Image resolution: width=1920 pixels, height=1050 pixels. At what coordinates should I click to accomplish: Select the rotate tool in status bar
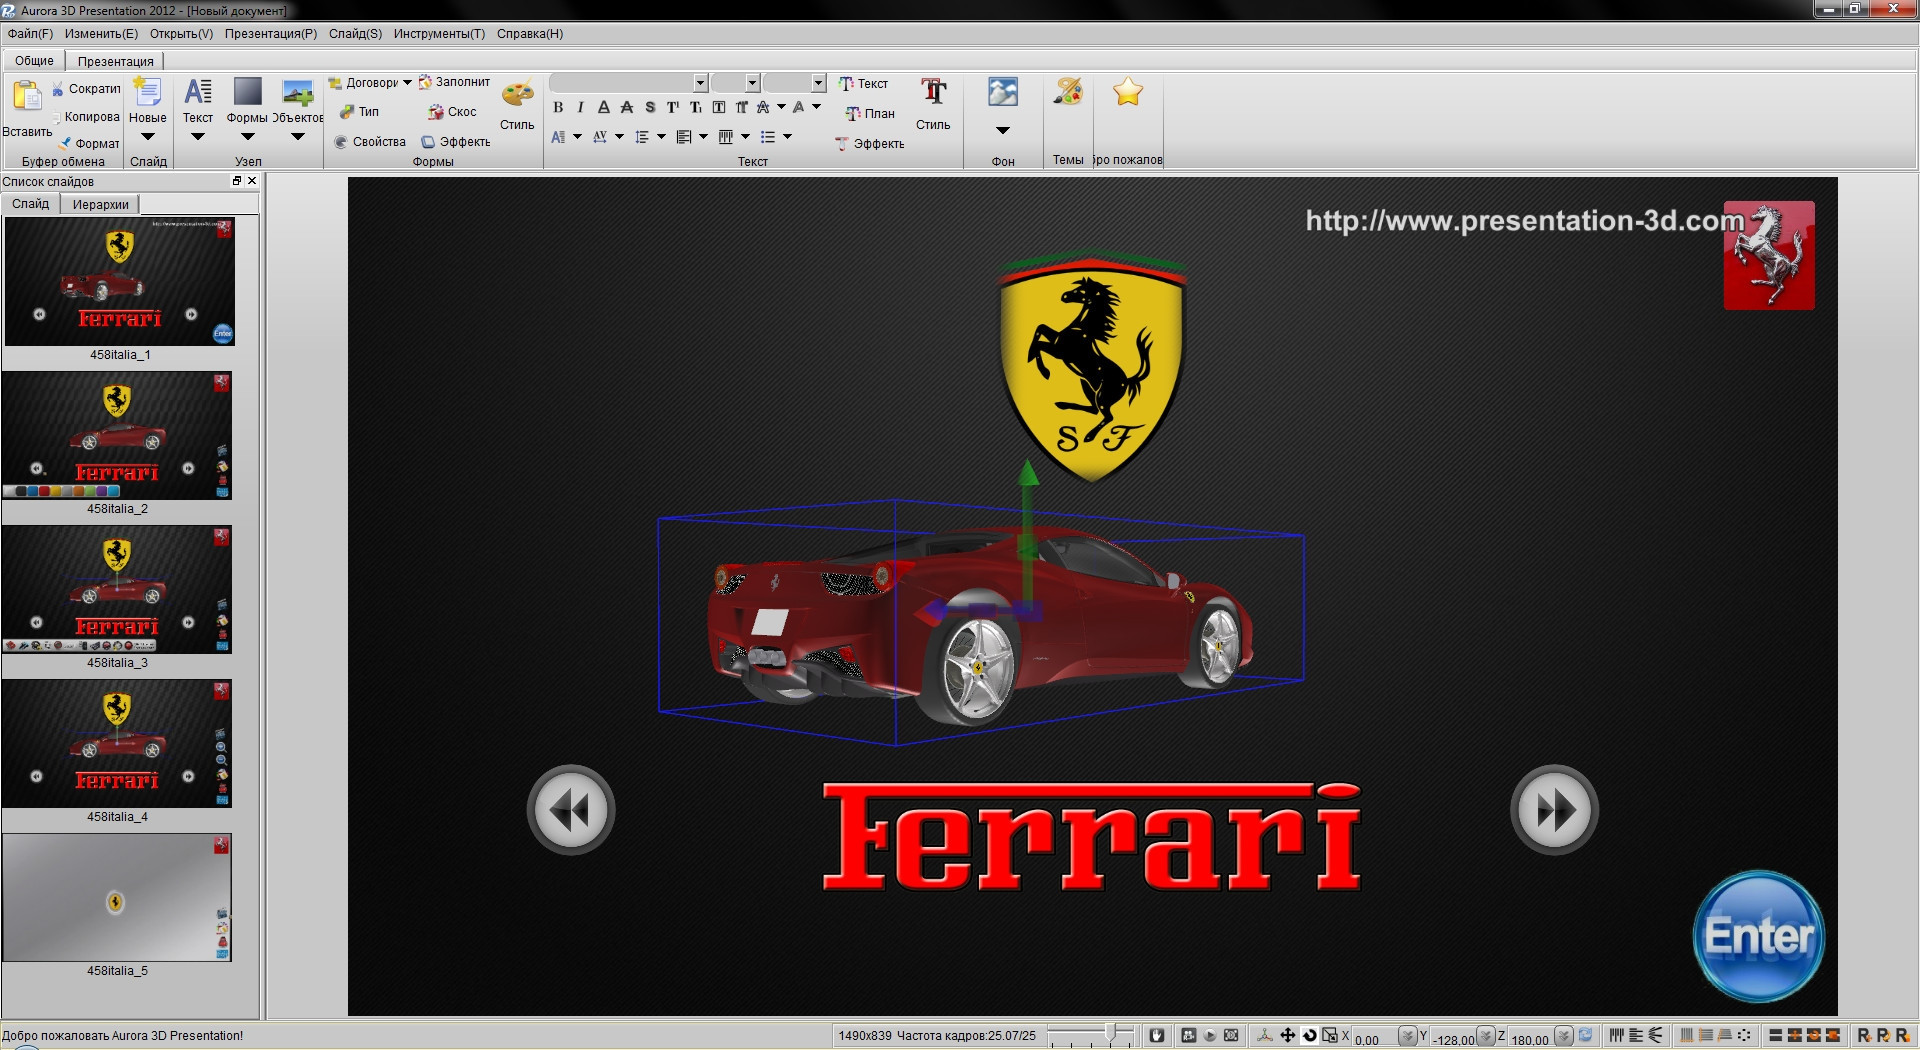(1309, 1036)
